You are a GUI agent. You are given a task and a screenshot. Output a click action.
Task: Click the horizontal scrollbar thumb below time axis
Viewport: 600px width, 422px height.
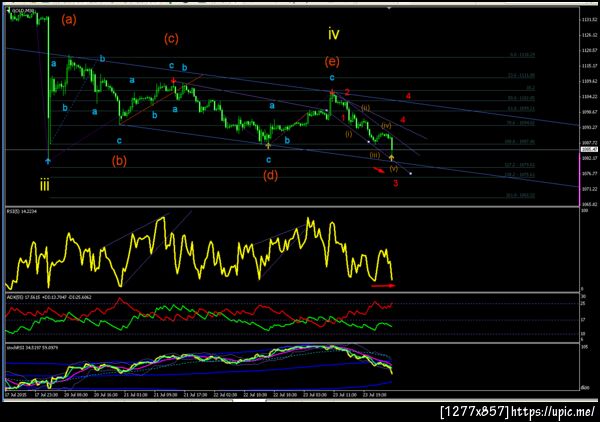(249, 401)
